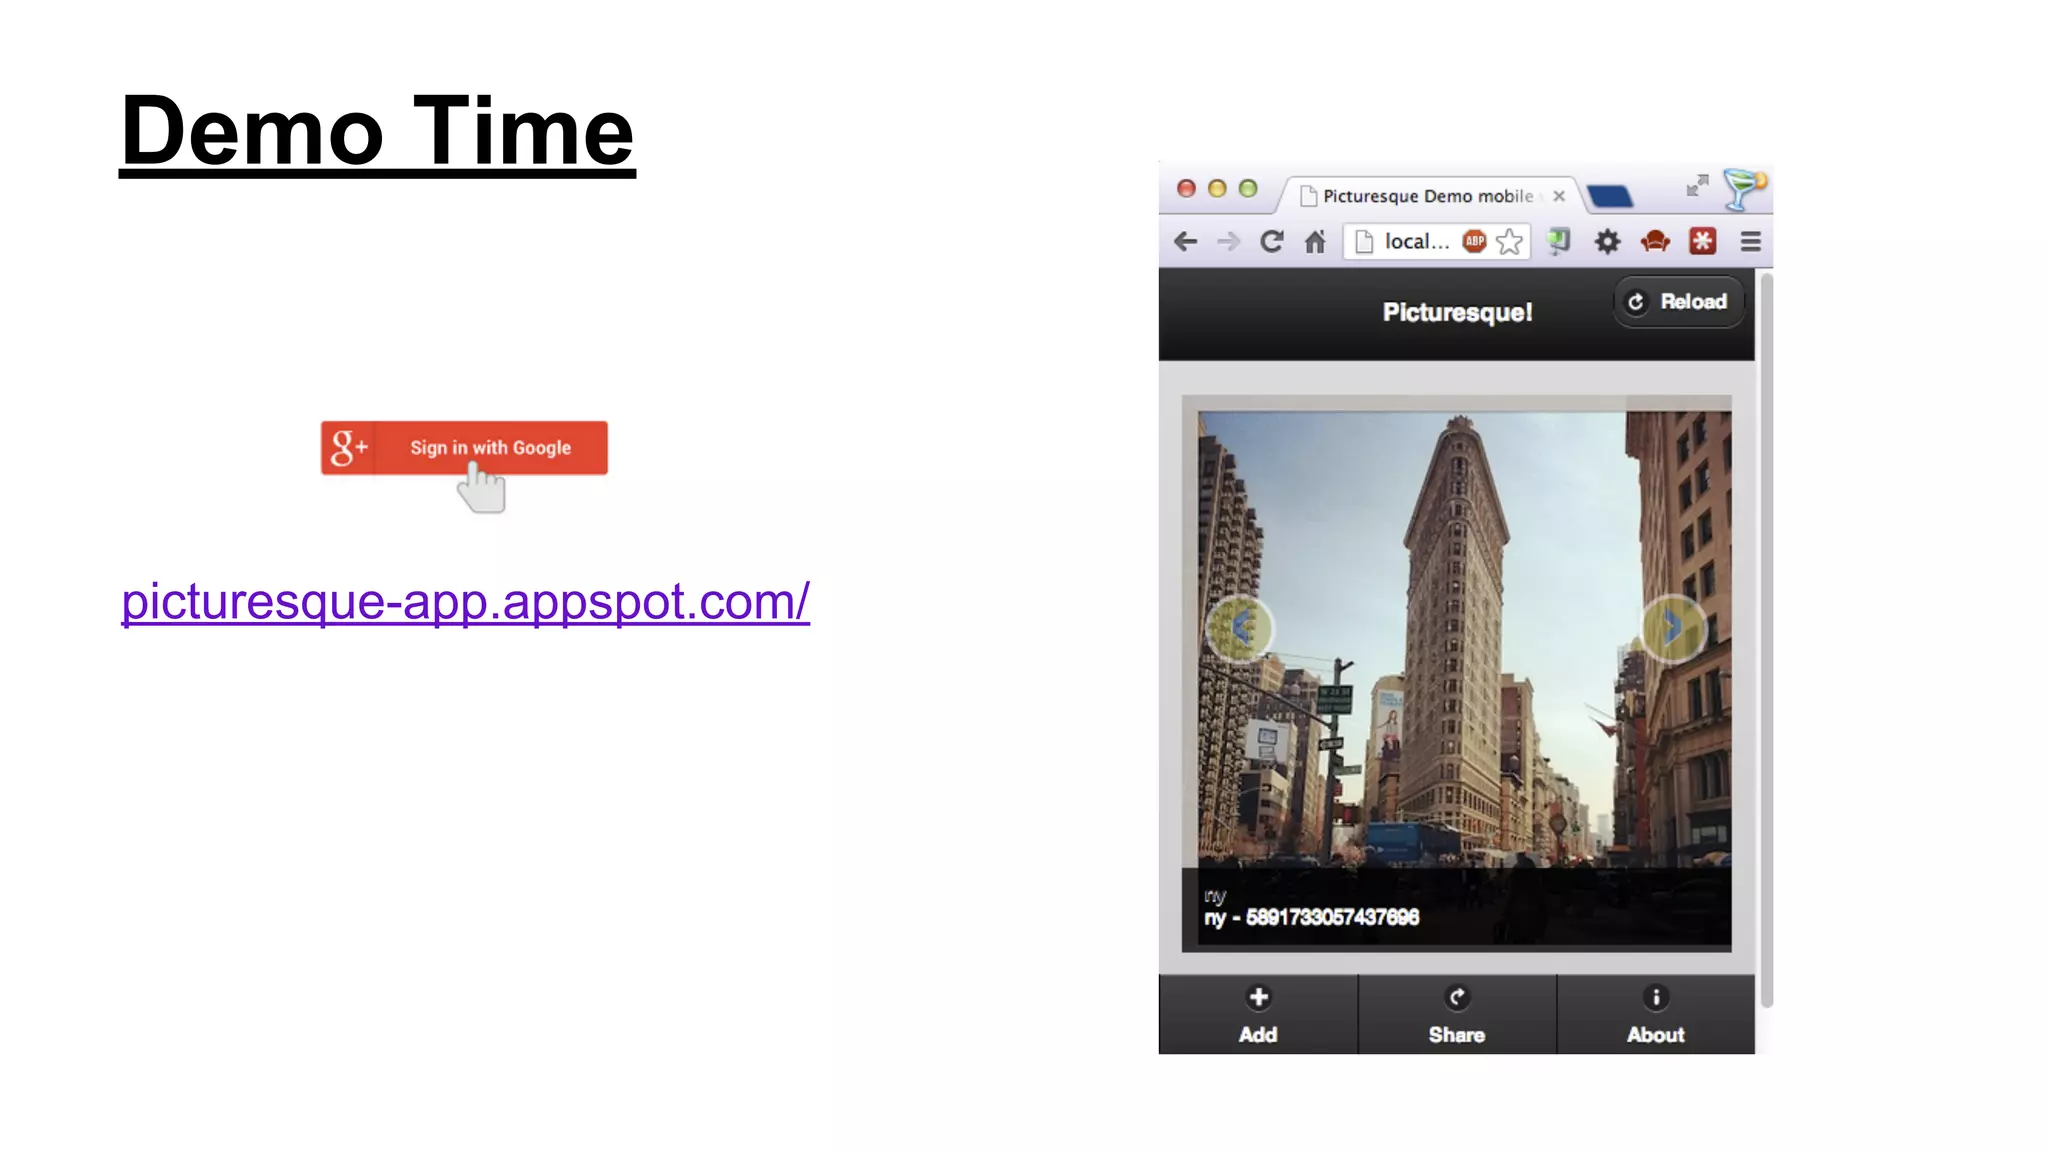Click the red couch extension icon
The width and height of the screenshot is (2048, 1153).
pyautogui.click(x=1655, y=241)
